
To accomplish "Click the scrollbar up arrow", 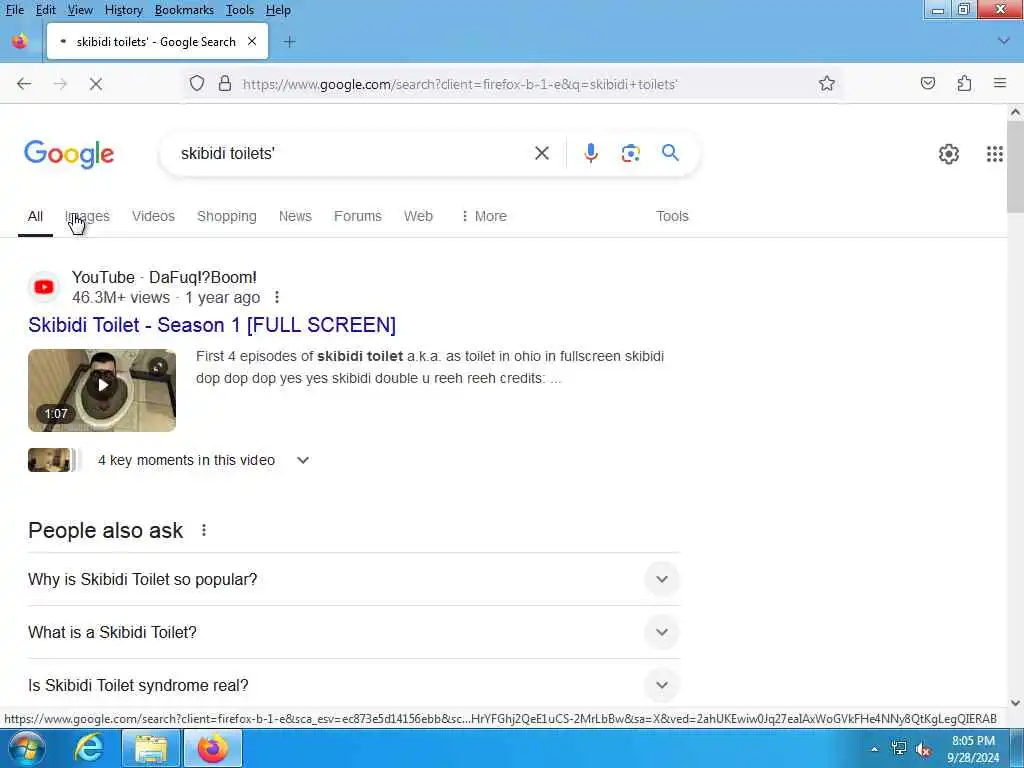I will pyautogui.click(x=1015, y=112).
